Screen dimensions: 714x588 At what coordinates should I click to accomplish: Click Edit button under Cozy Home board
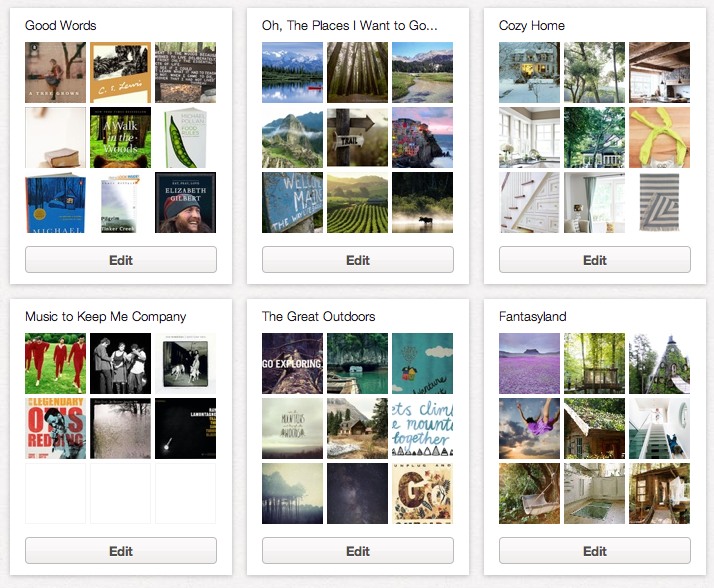[x=595, y=260]
